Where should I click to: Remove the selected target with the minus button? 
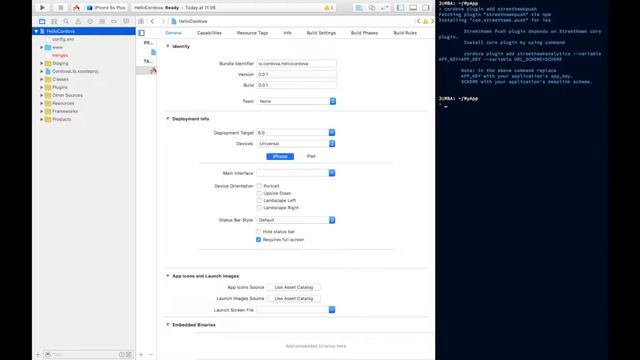151,354
